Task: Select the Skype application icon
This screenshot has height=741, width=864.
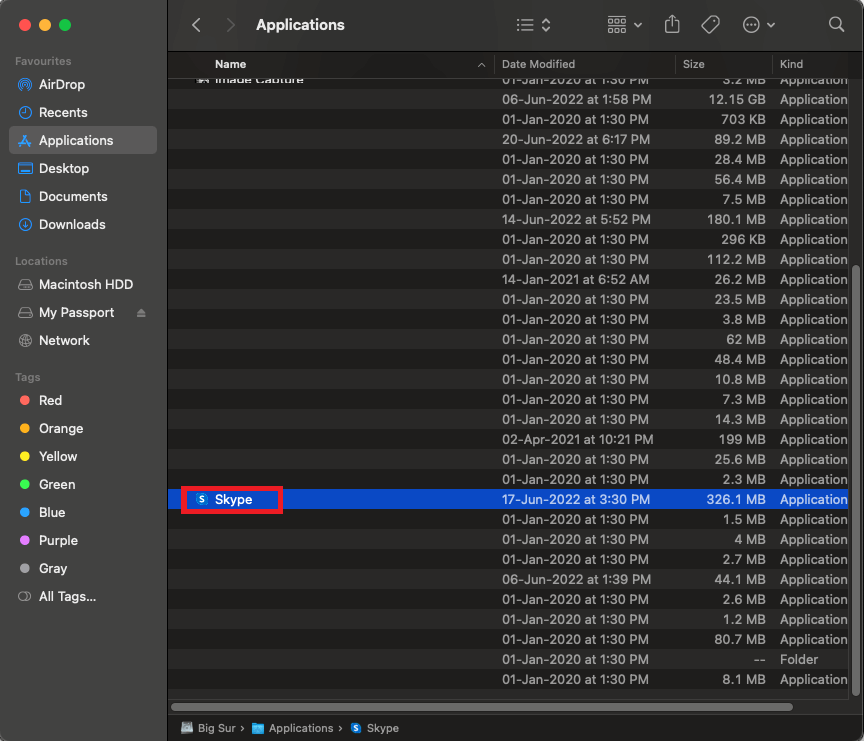Action: pyautogui.click(x=202, y=499)
